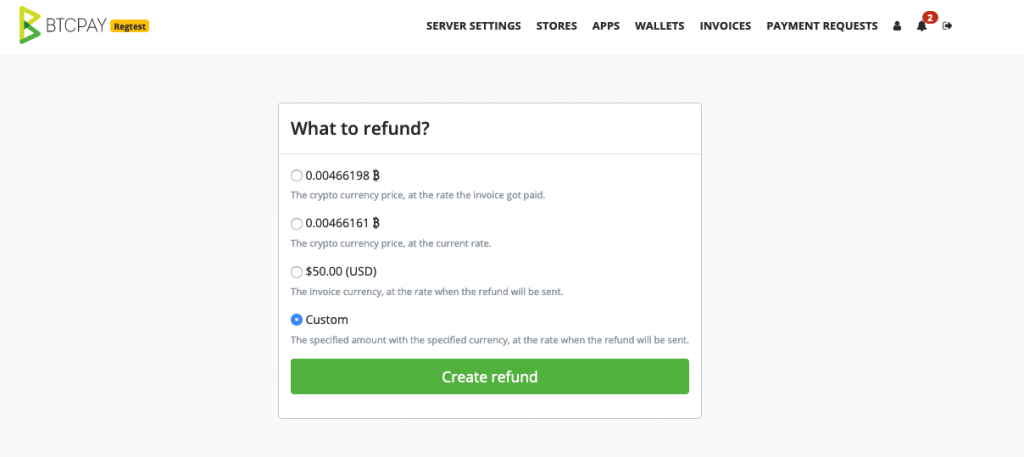Click the Custom option label text
This screenshot has width=1024, height=457.
point(327,320)
